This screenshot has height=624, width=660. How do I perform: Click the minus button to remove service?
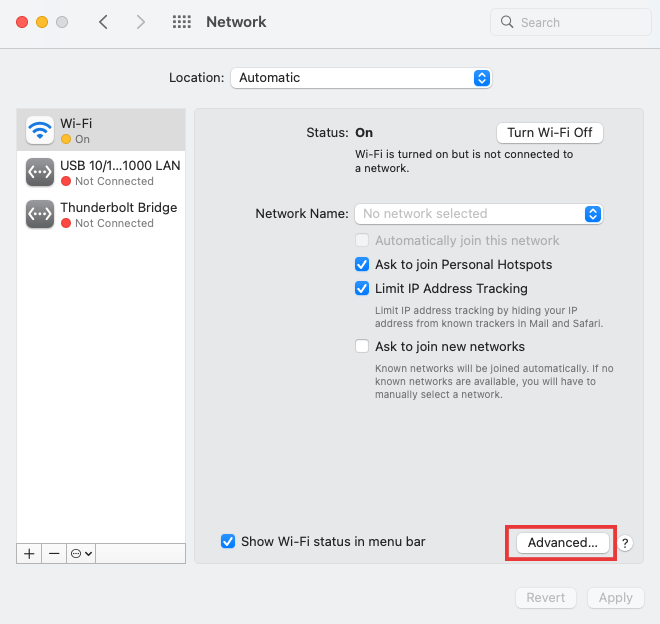(x=54, y=553)
